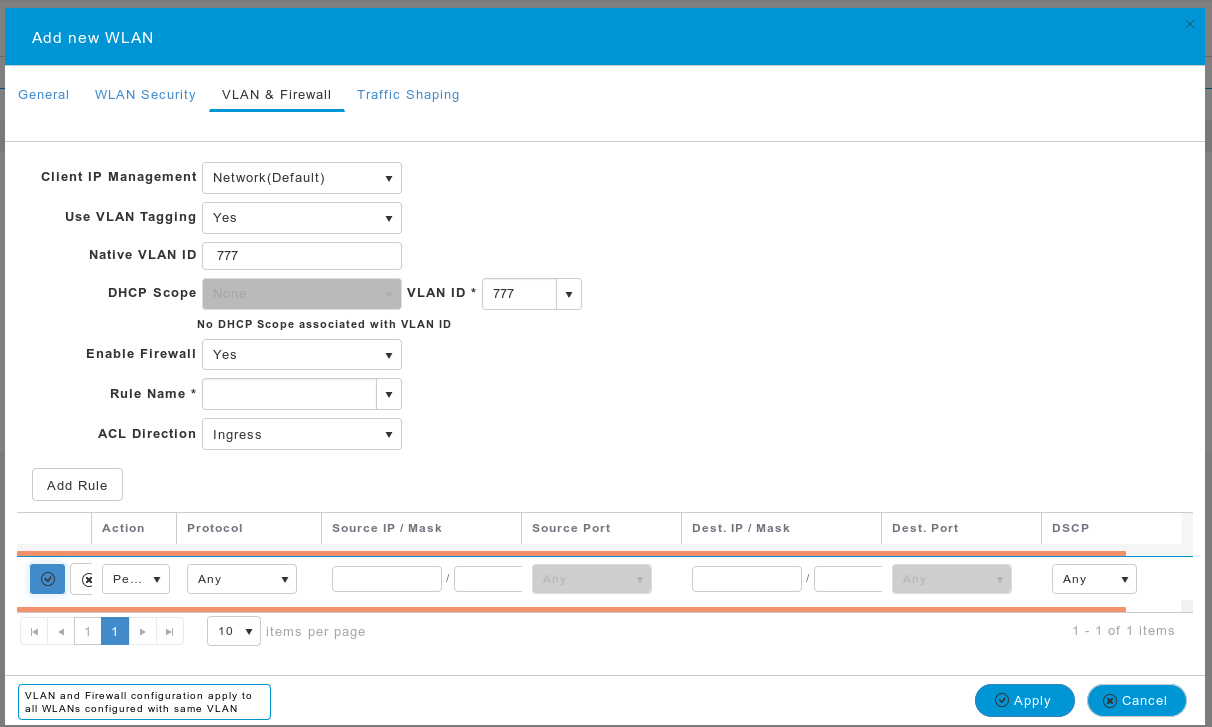The image size is (1212, 727).
Task: Click the Add Rule button
Action: [77, 484]
